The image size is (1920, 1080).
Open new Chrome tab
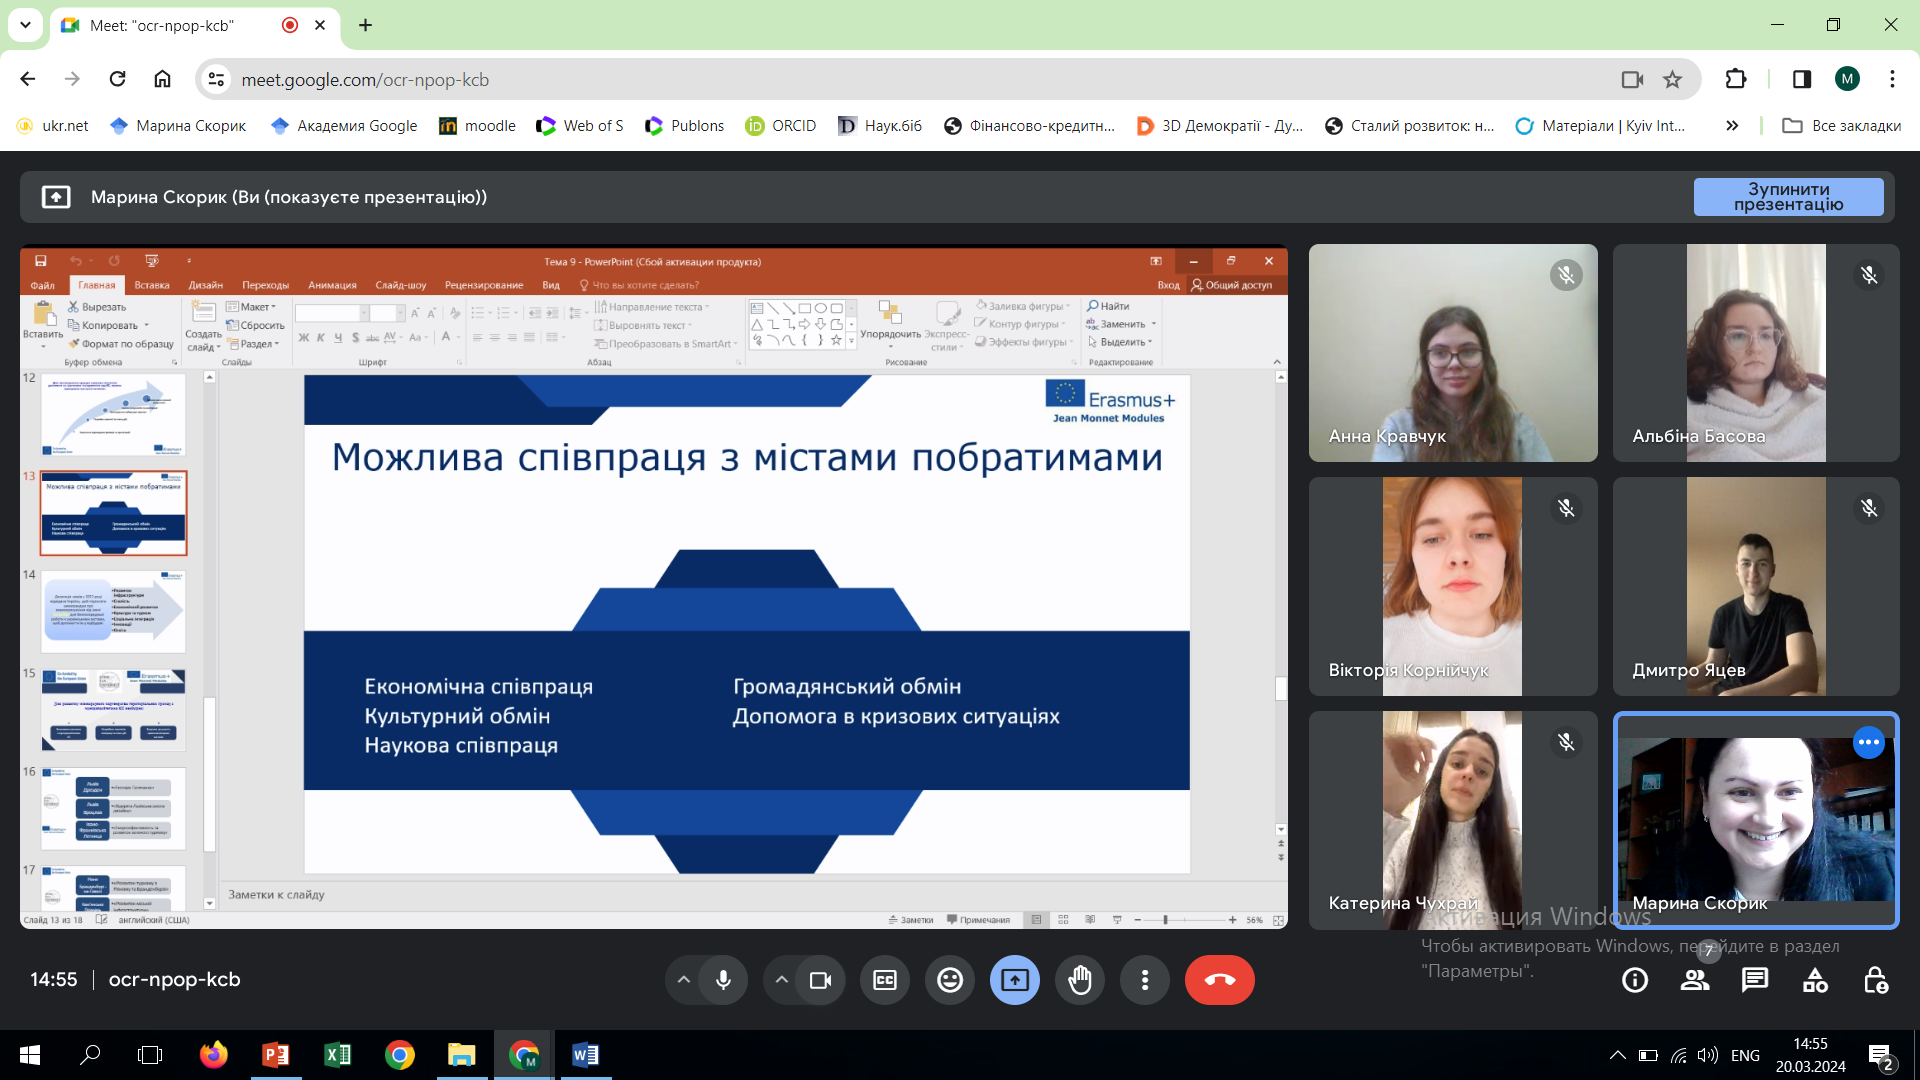(365, 25)
